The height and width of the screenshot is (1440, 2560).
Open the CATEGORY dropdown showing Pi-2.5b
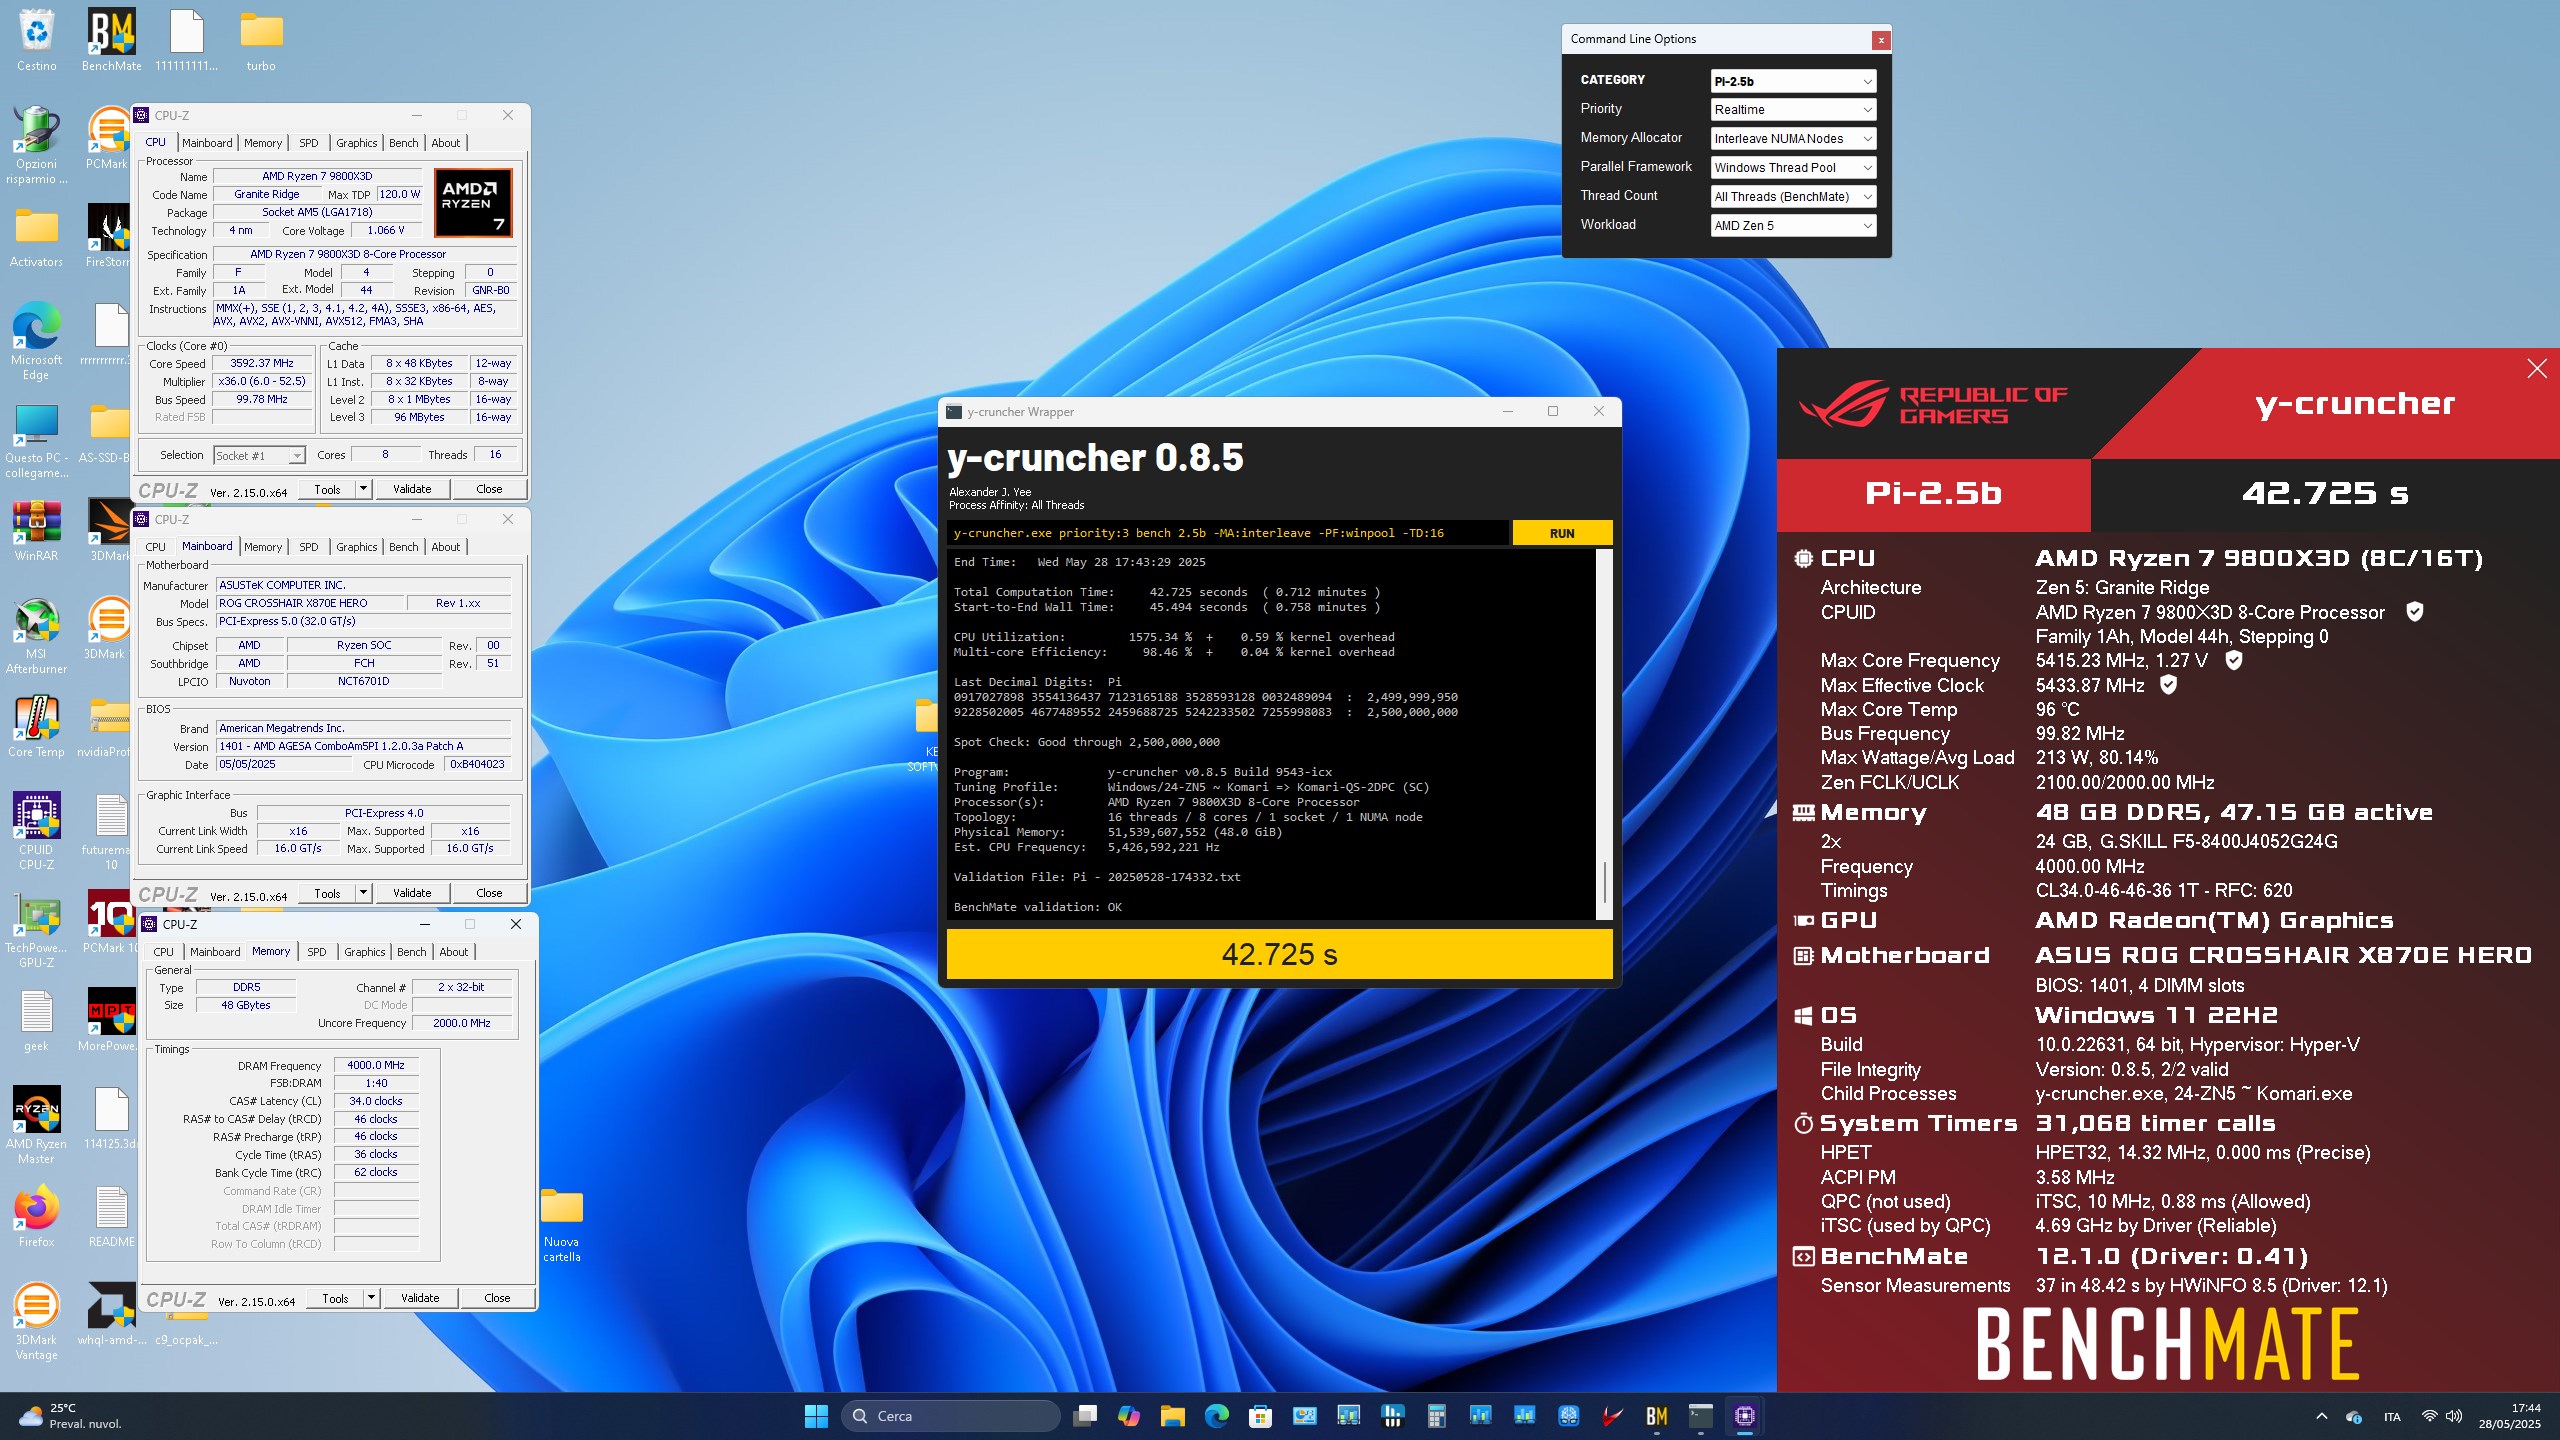1793,81
